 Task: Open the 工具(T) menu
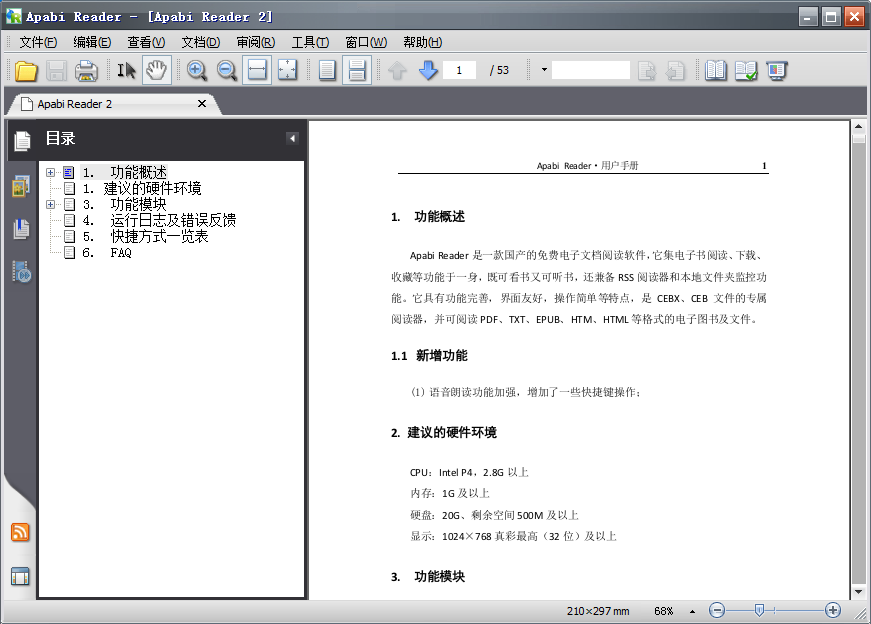[311, 42]
